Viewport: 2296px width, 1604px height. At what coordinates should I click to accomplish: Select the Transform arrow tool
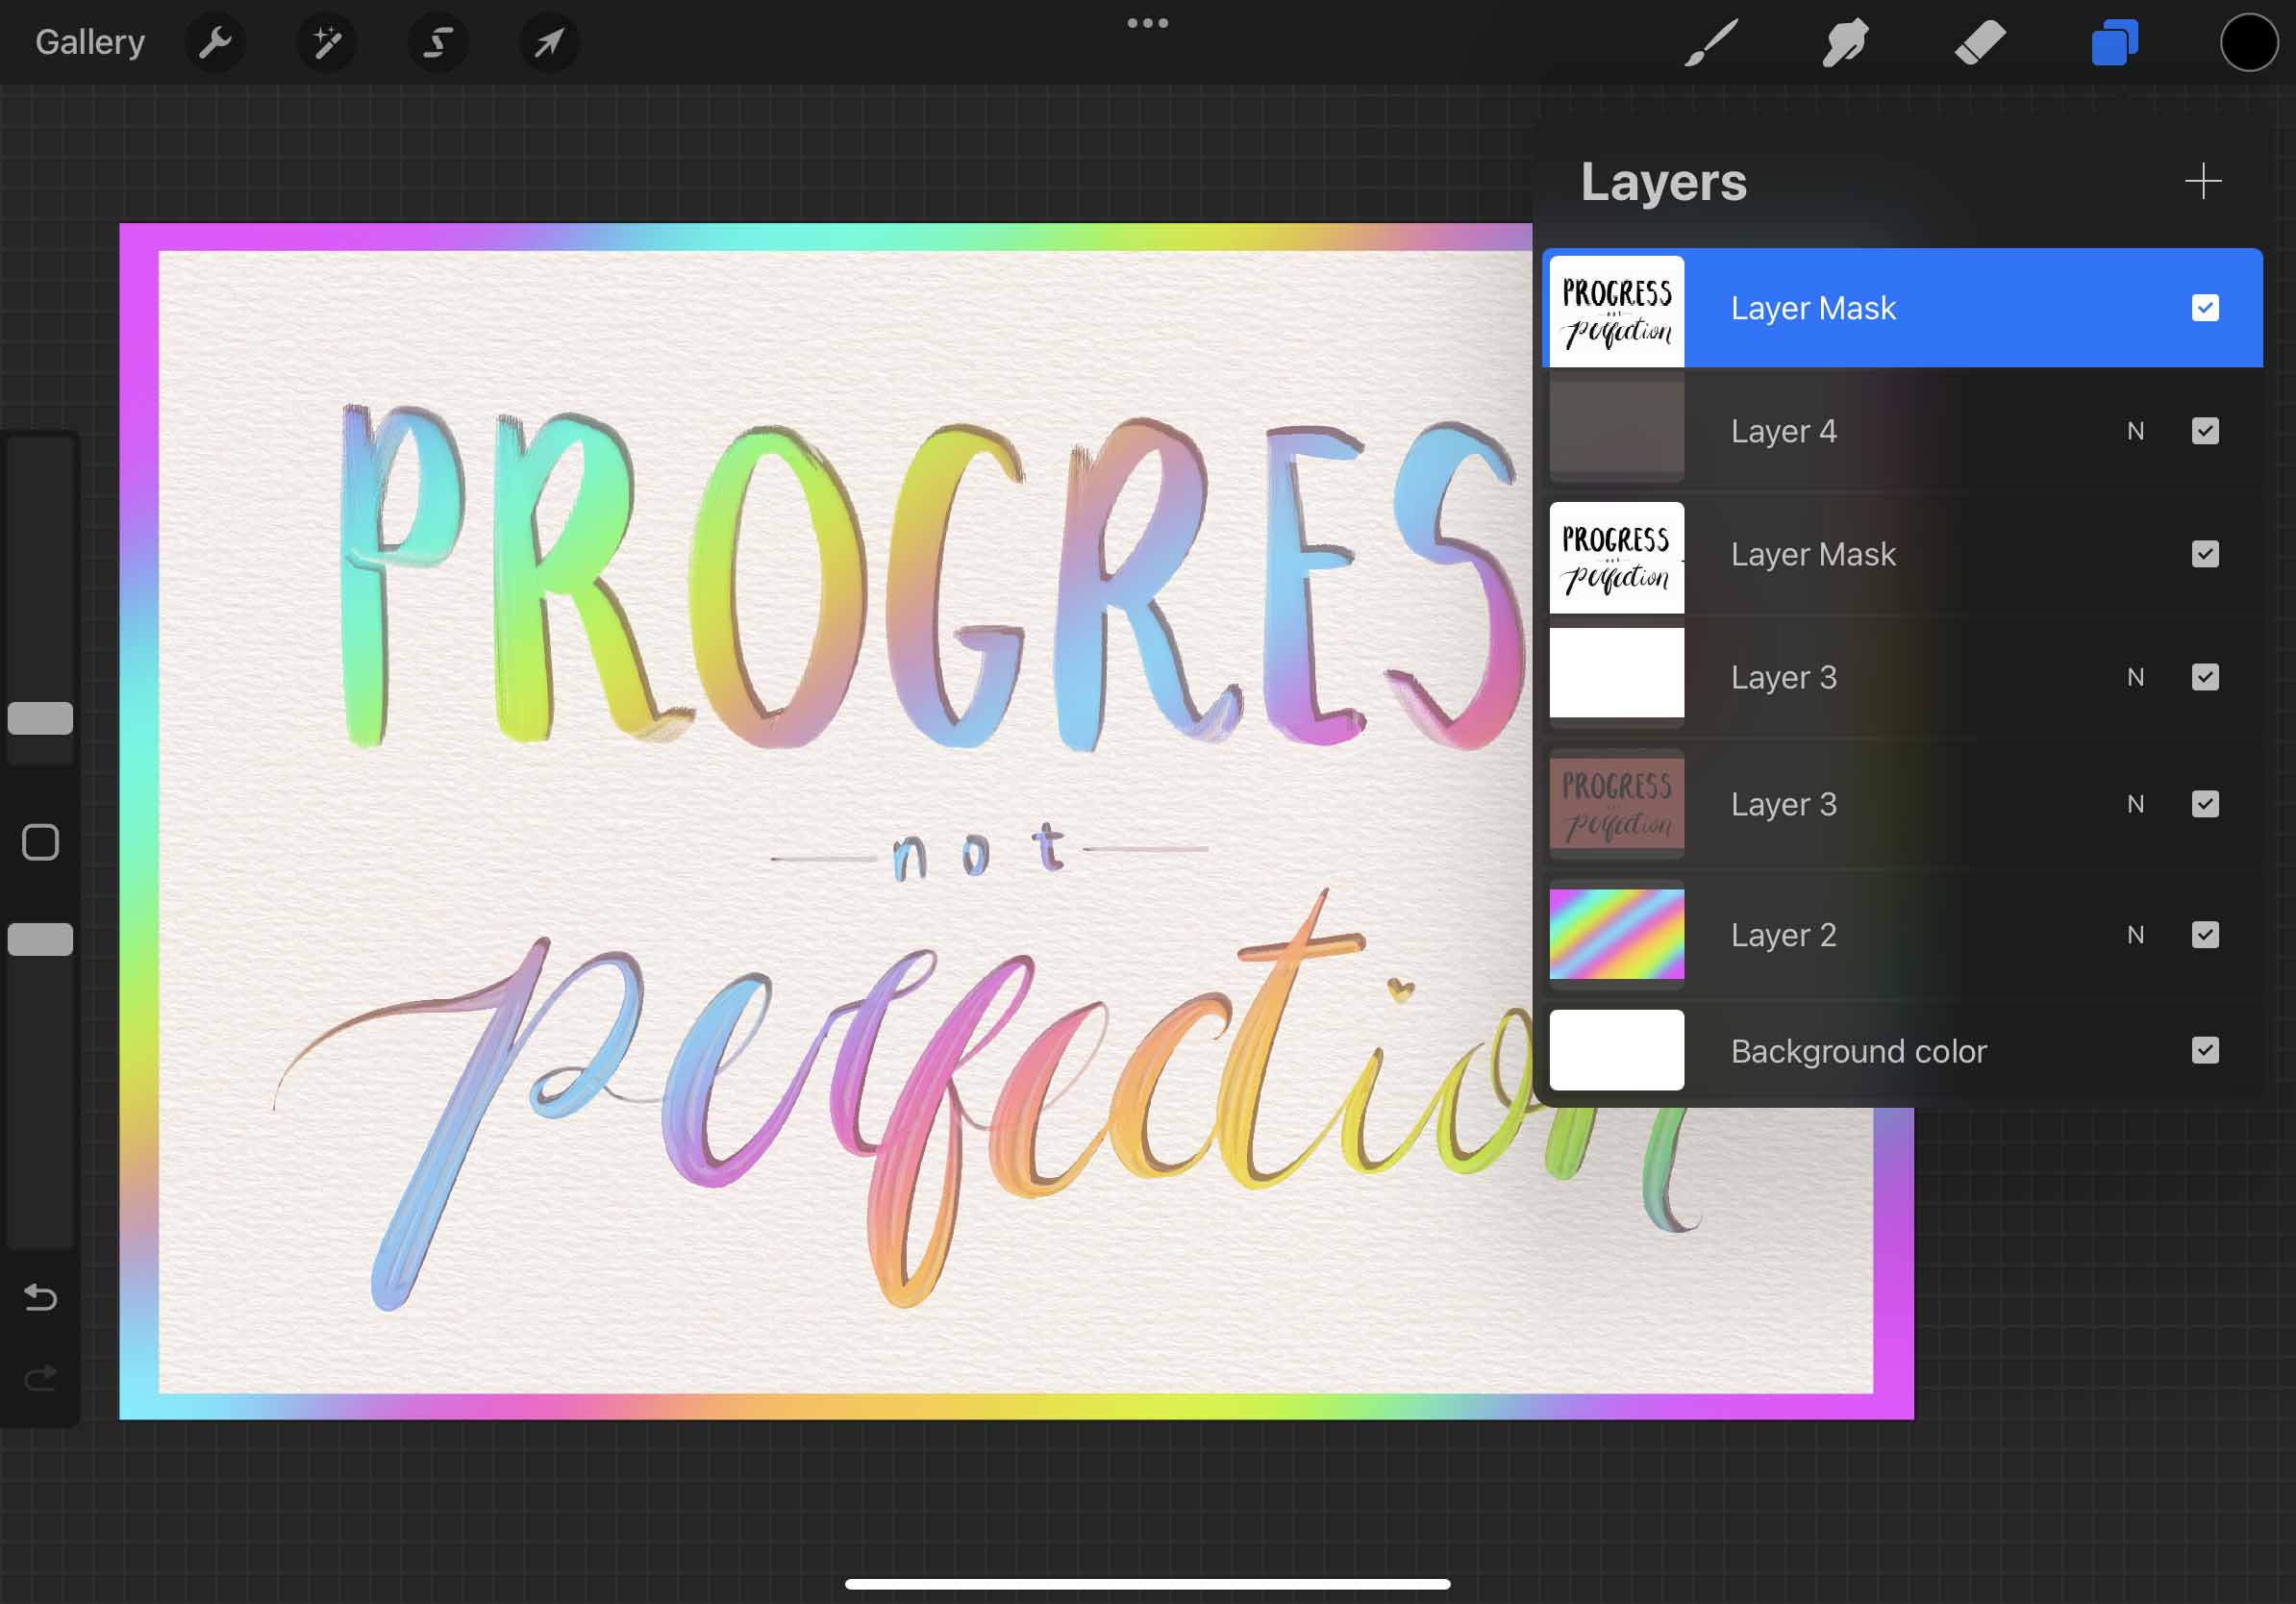click(548, 42)
